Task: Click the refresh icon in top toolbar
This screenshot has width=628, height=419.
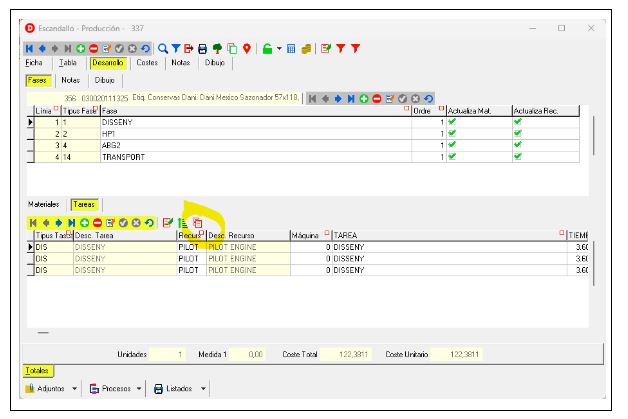Action: [146, 47]
